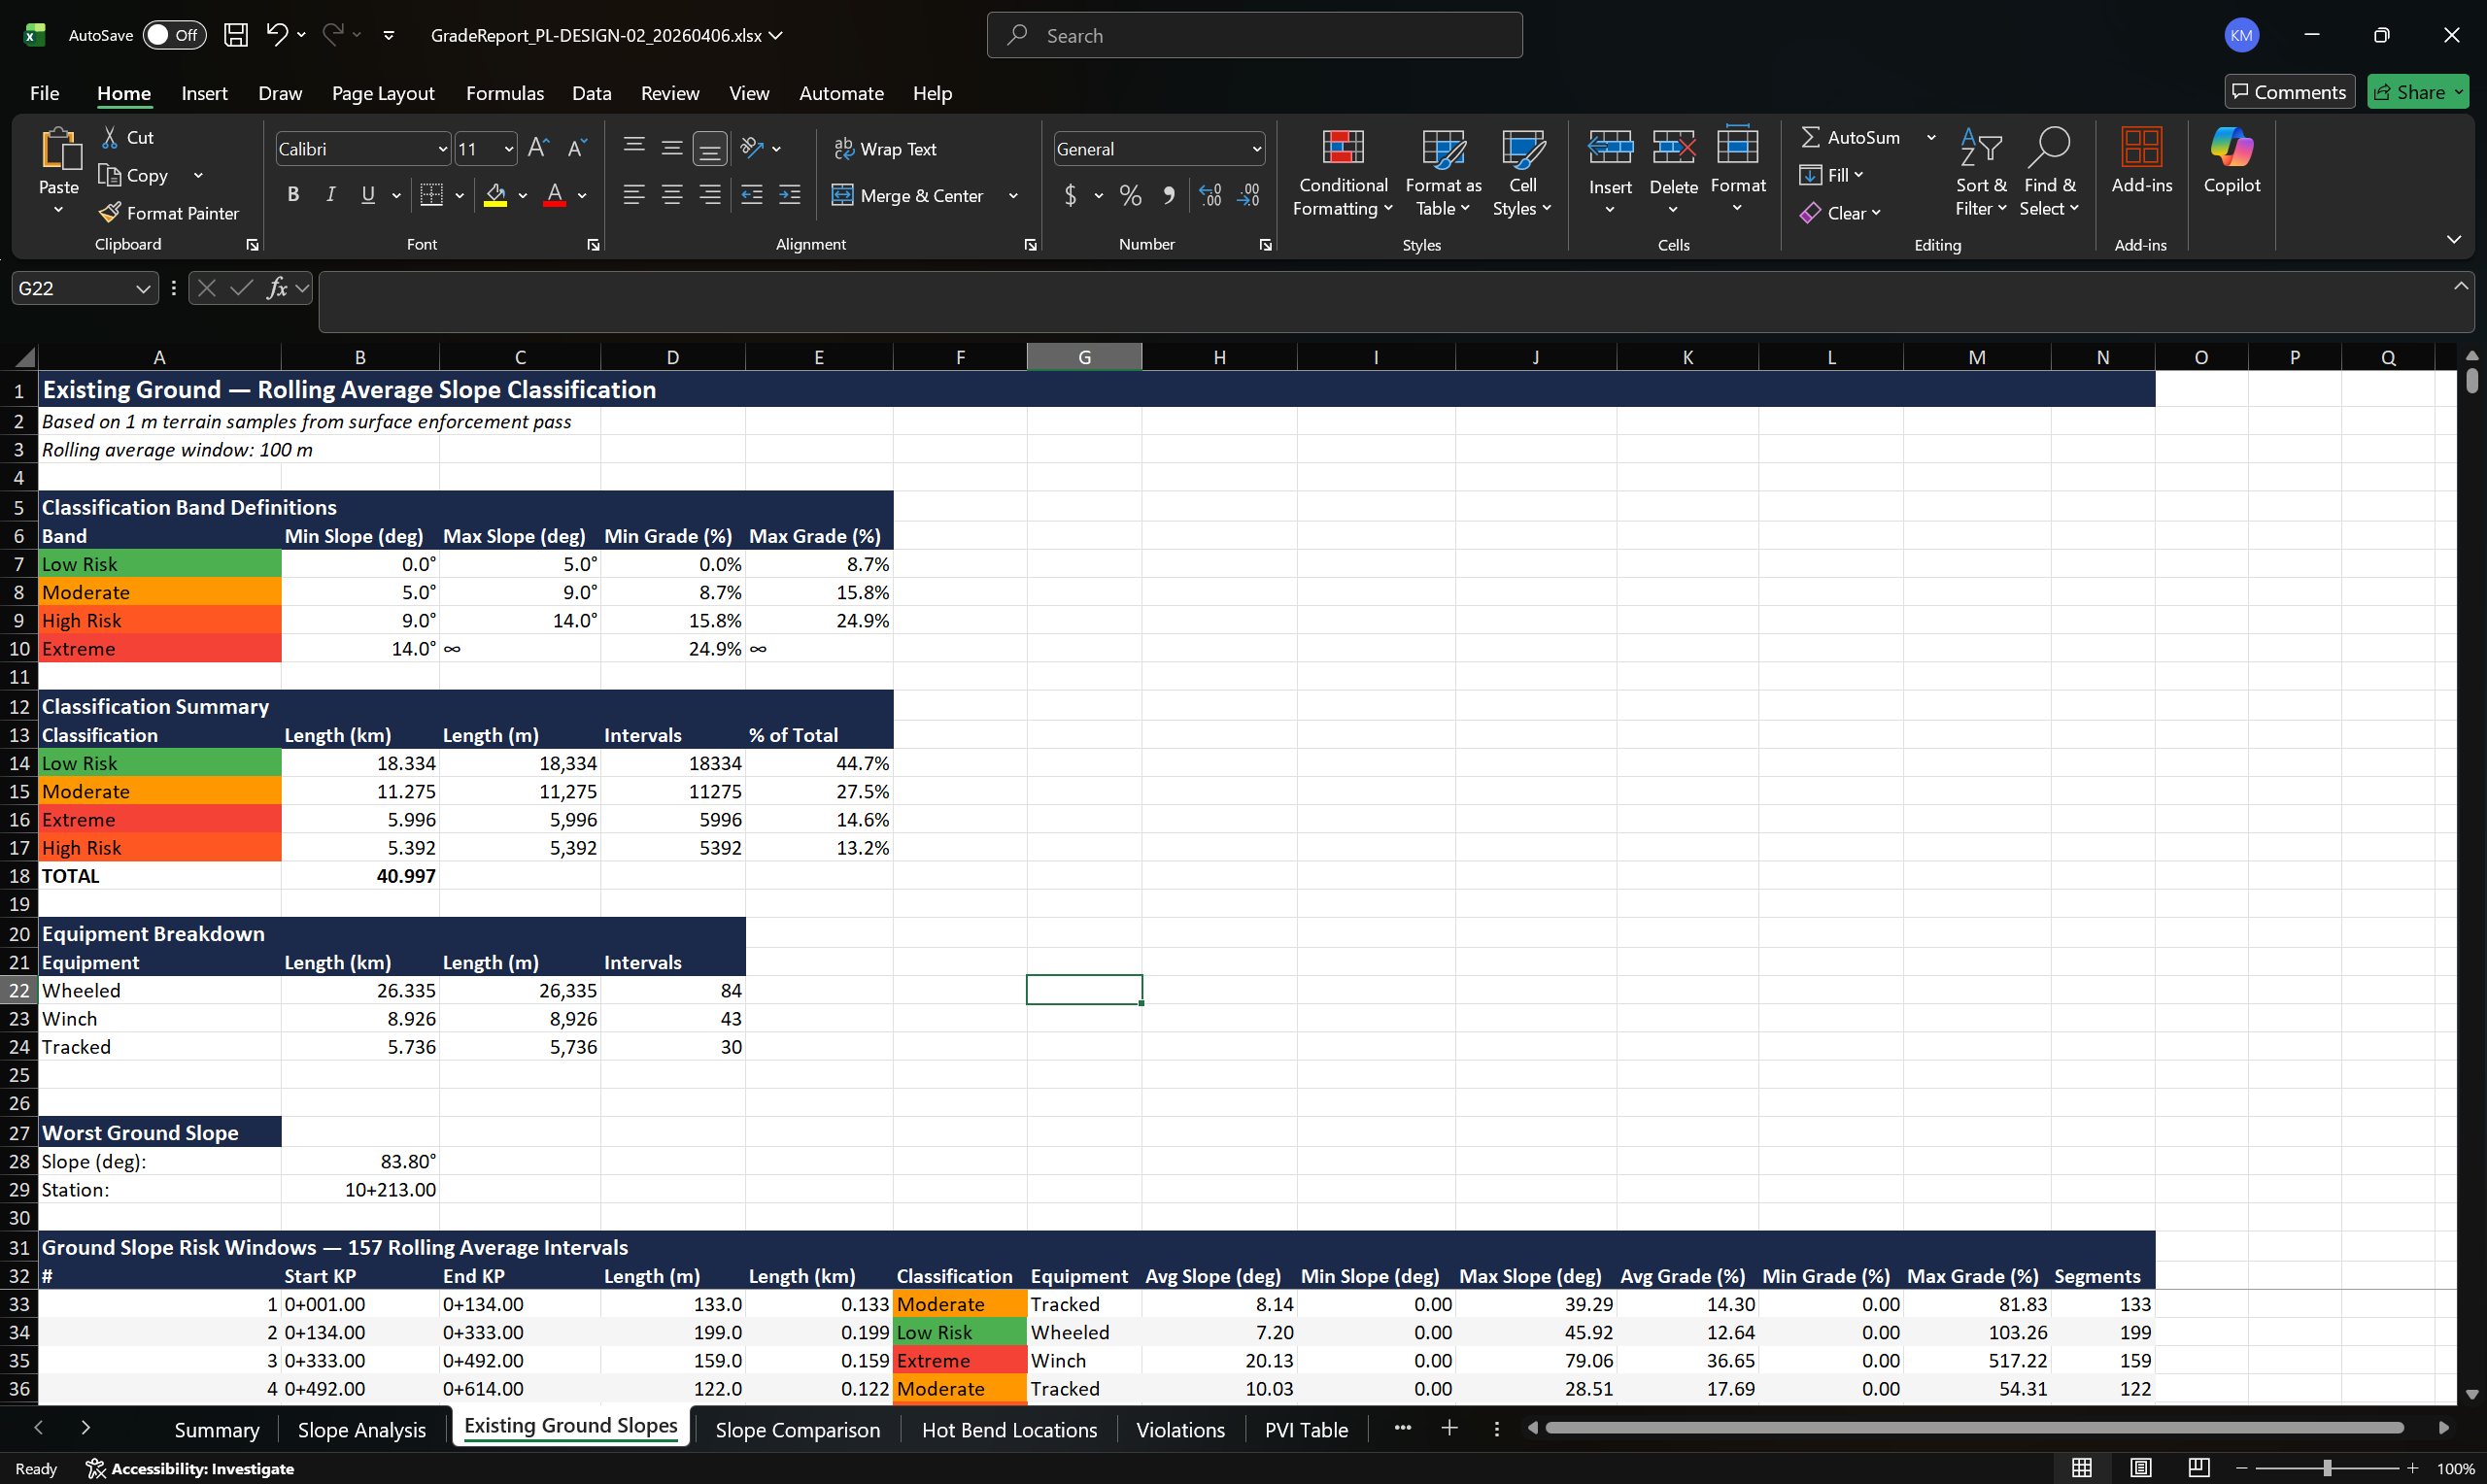2487x1484 pixels.
Task: Toggle Wrap Text
Action: click(885, 149)
